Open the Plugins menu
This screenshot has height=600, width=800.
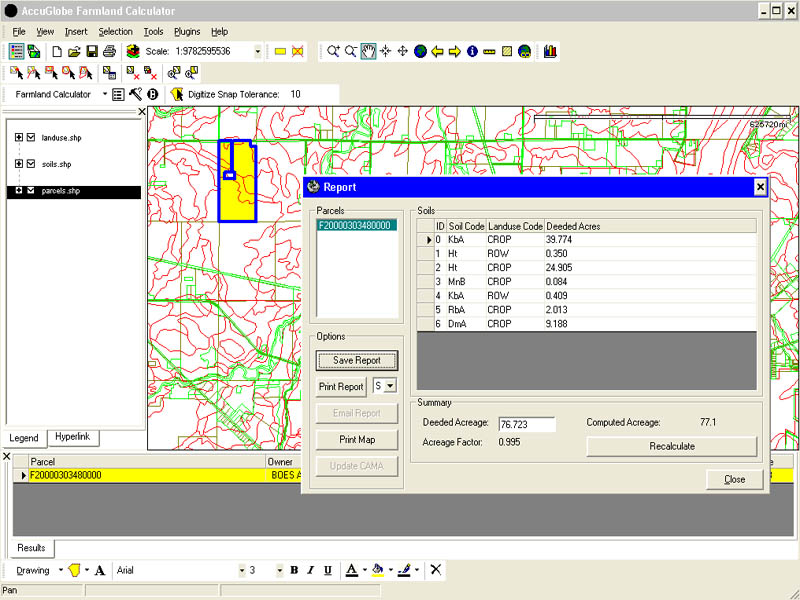[x=187, y=32]
